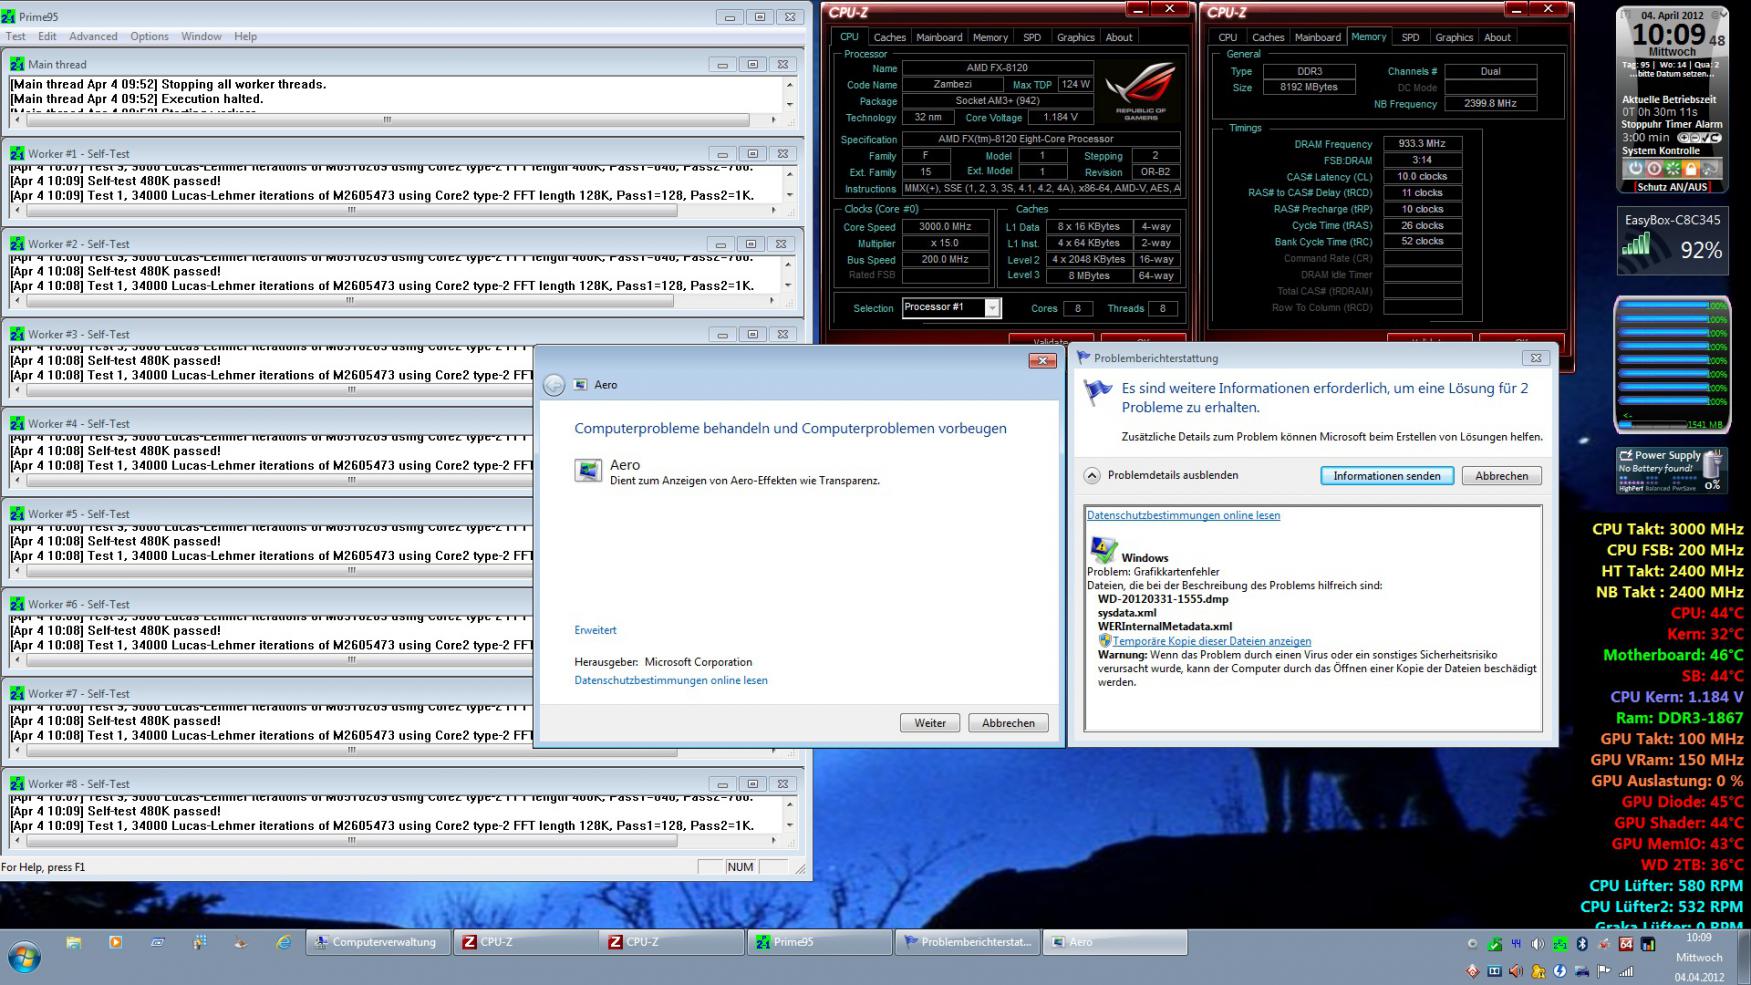The image size is (1751, 985).
Task: Open Windows Explorer from the quick launch
Action: point(73,942)
